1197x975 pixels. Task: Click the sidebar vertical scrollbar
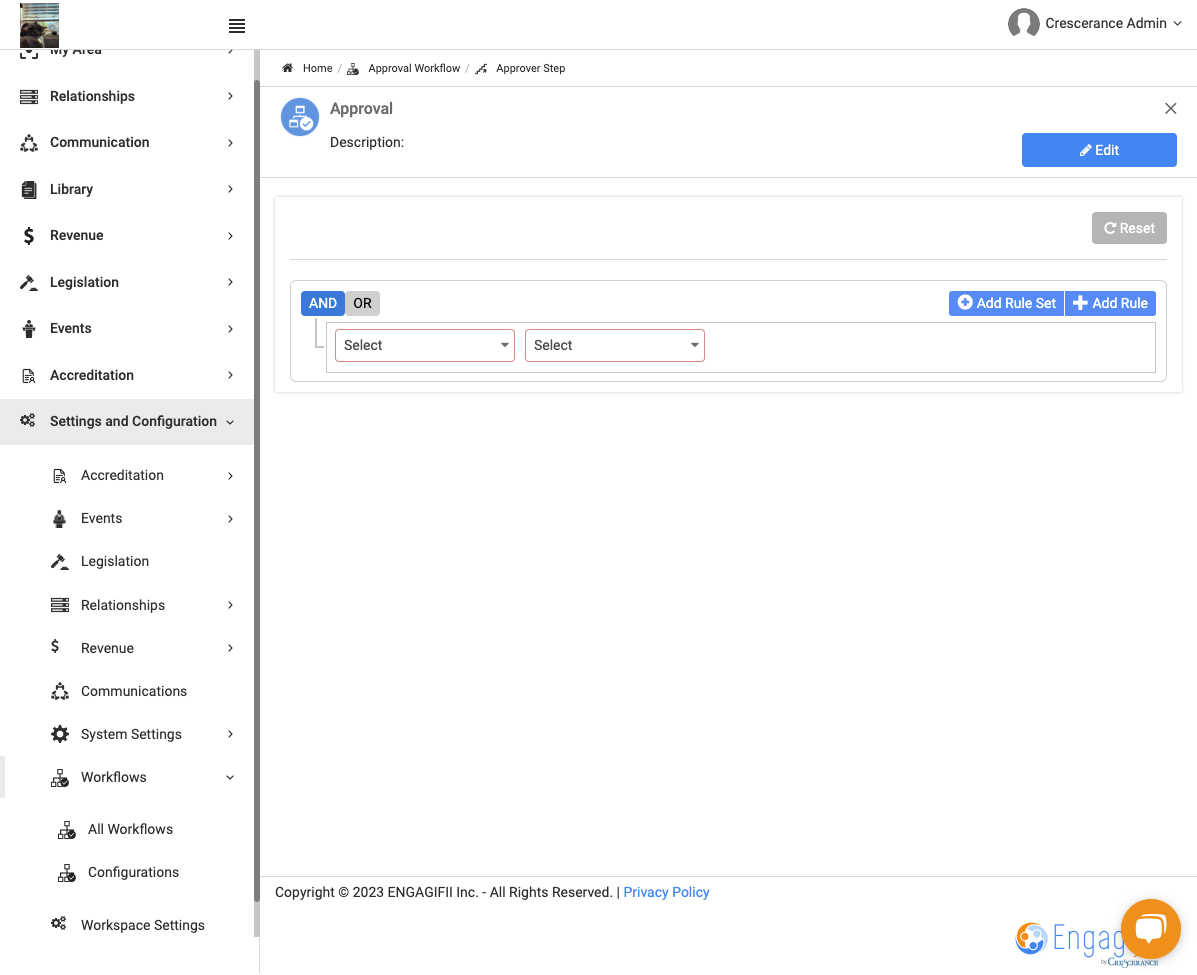pos(256,490)
